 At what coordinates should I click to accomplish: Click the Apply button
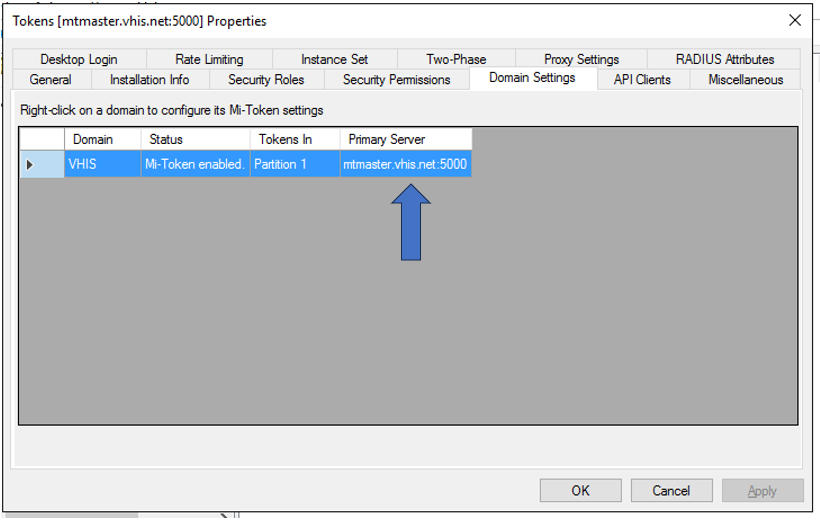762,491
